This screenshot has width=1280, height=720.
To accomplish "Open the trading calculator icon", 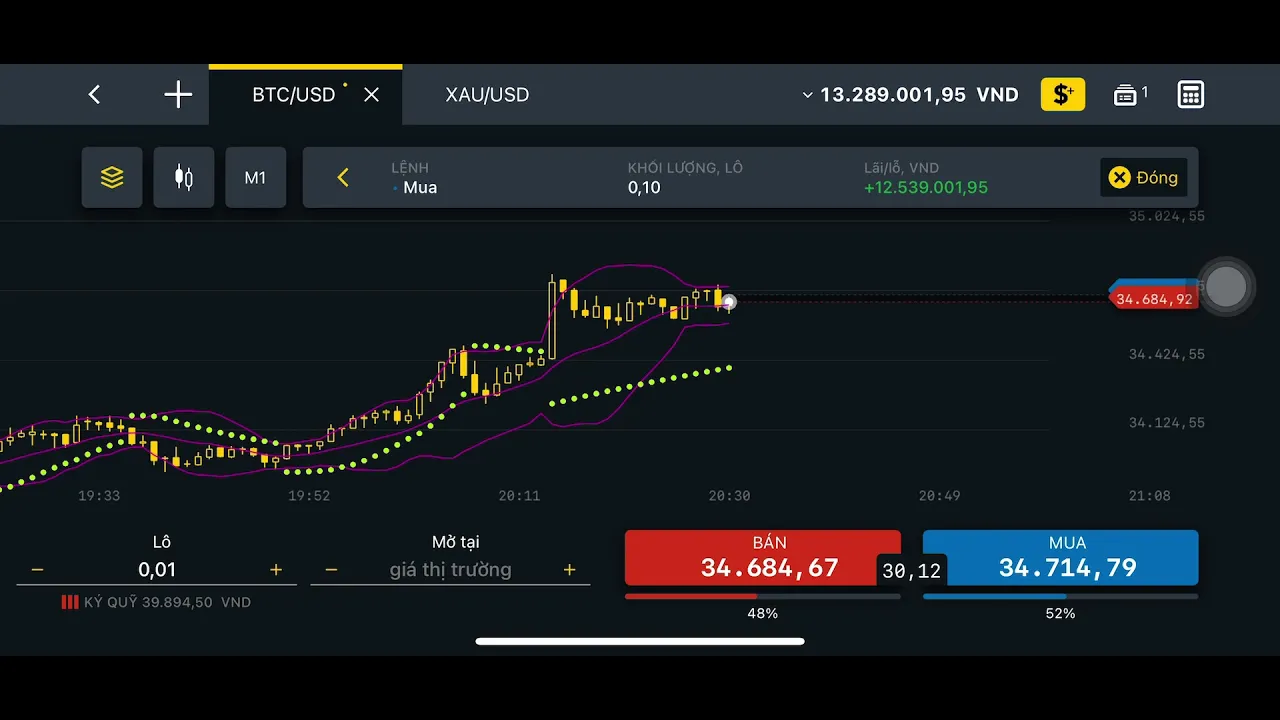I will pyautogui.click(x=1190, y=94).
